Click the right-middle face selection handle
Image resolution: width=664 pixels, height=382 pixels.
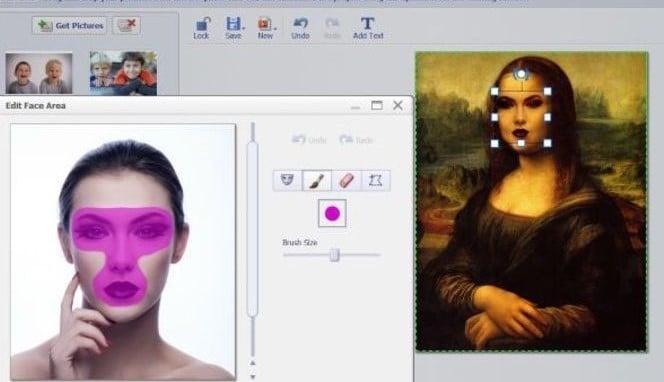click(x=548, y=117)
